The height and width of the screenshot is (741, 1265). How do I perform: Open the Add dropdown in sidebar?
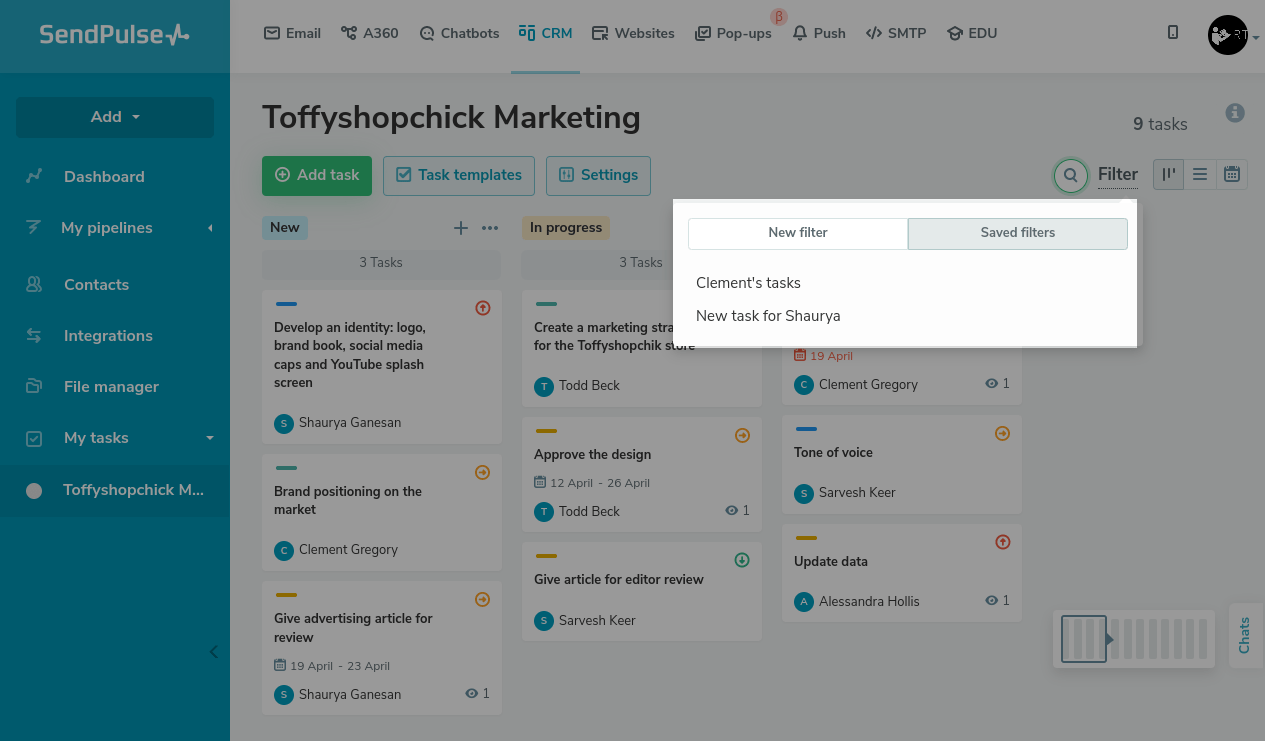coord(115,117)
